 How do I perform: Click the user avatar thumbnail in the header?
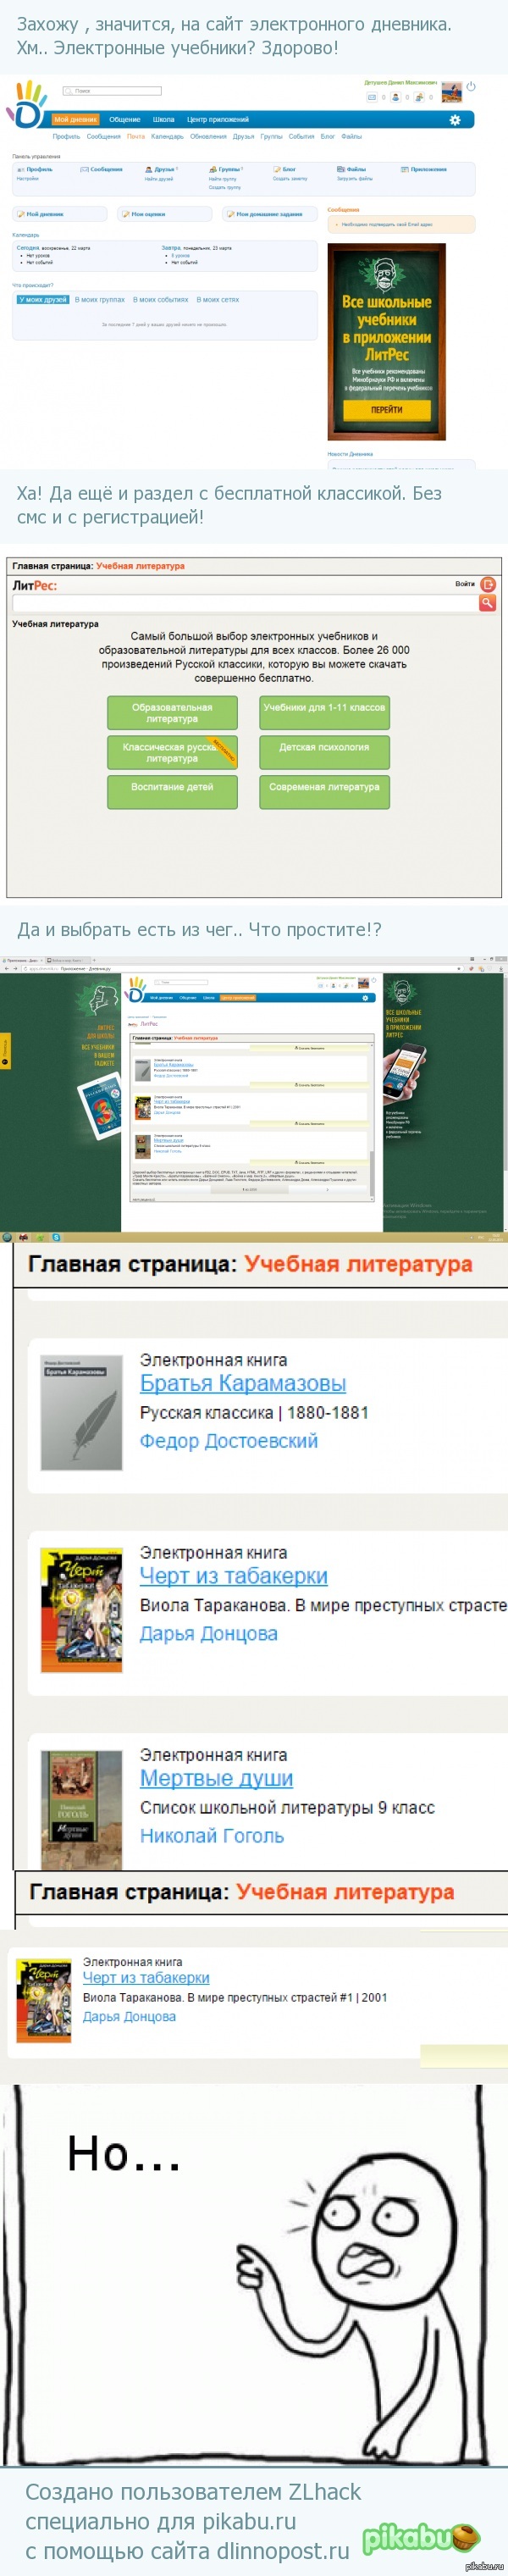coord(452,93)
